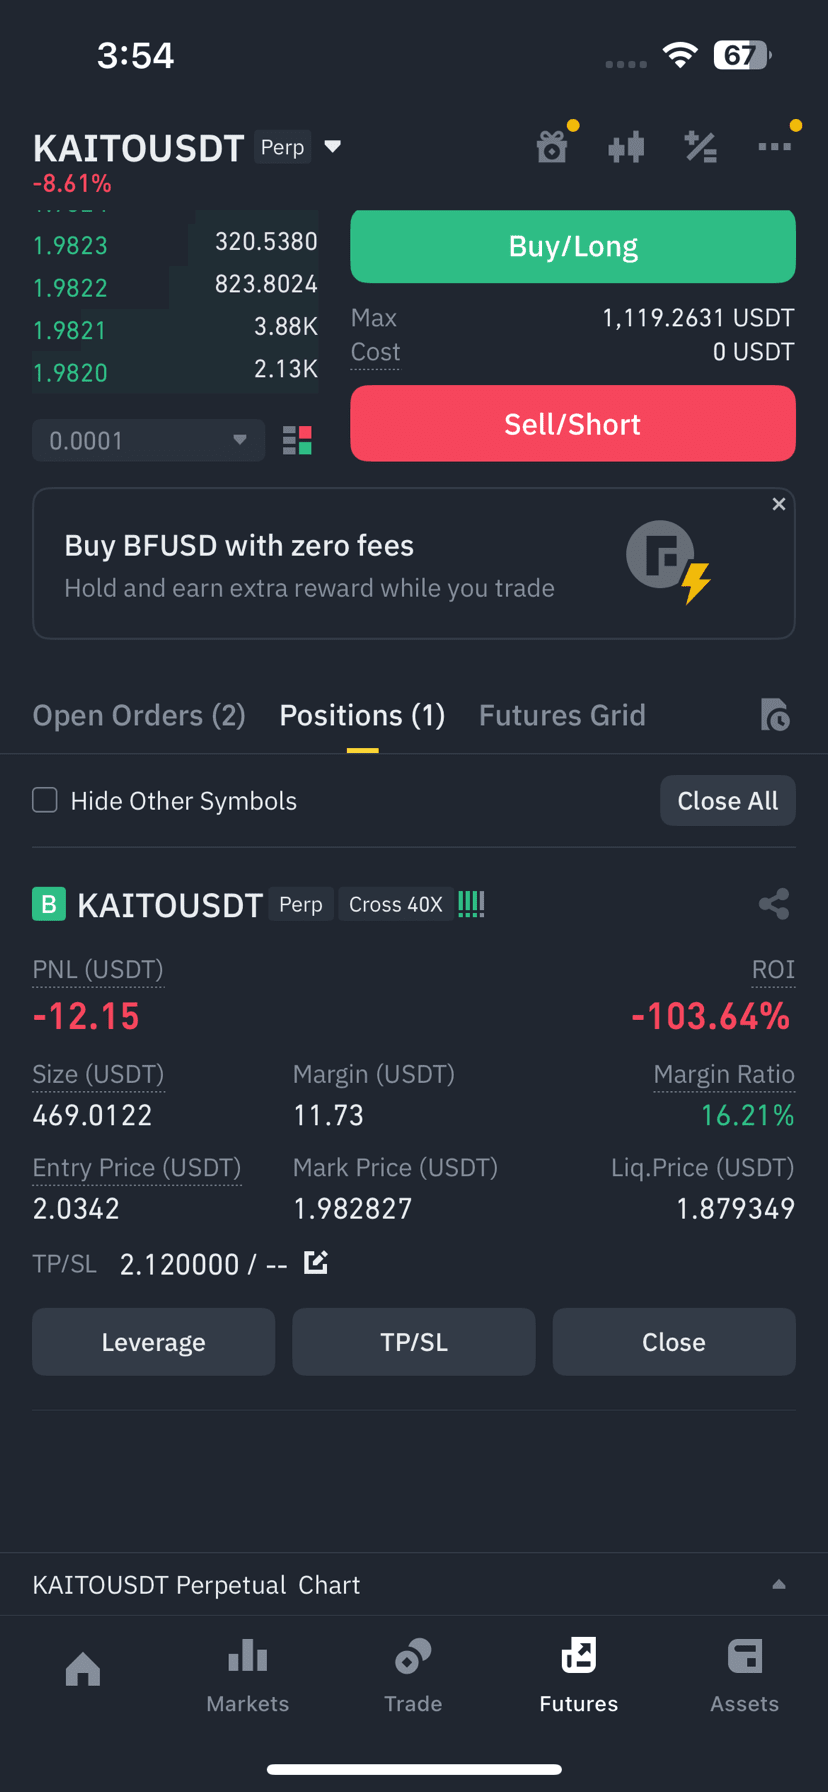
Task: Tap the PNL (USDT) label
Action: [98, 969]
